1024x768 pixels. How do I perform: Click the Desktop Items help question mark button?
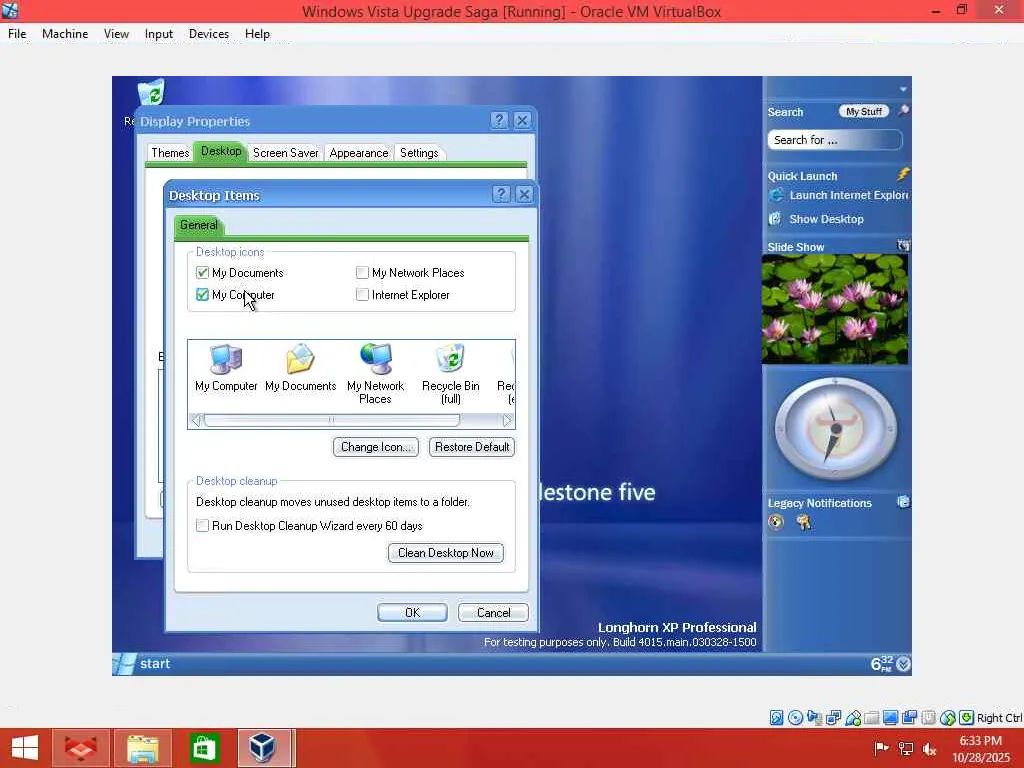tap(501, 194)
